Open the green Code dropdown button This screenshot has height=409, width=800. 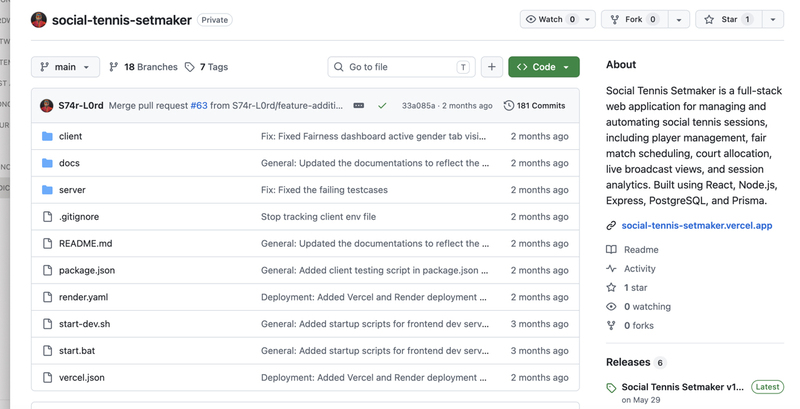[x=544, y=67]
